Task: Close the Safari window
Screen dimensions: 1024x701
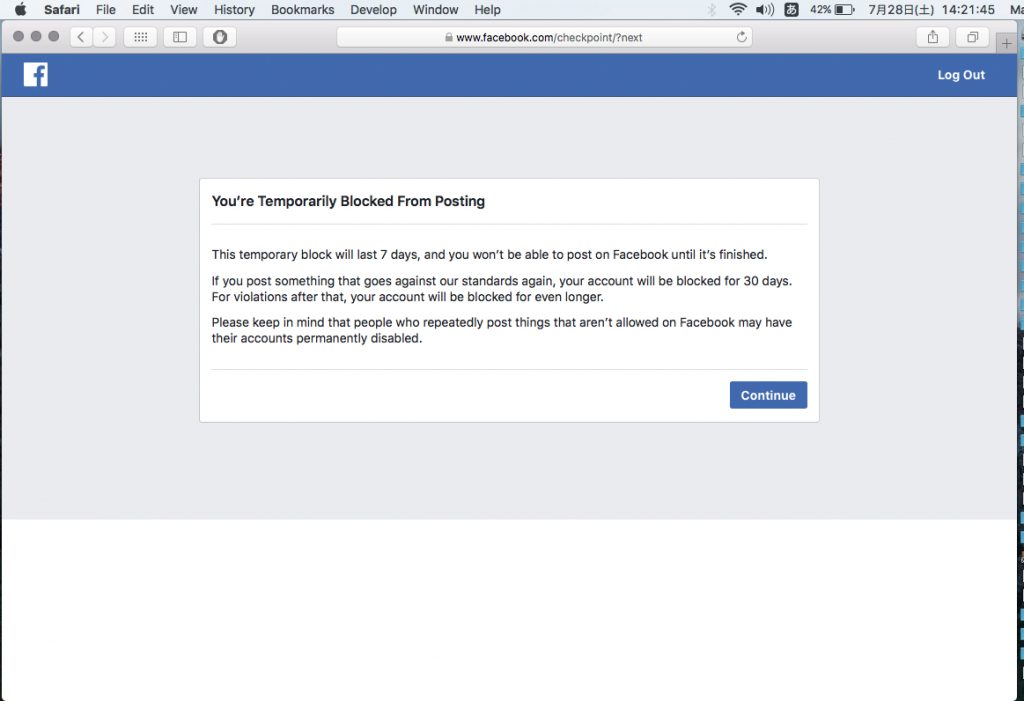Action: pyautogui.click(x=18, y=37)
